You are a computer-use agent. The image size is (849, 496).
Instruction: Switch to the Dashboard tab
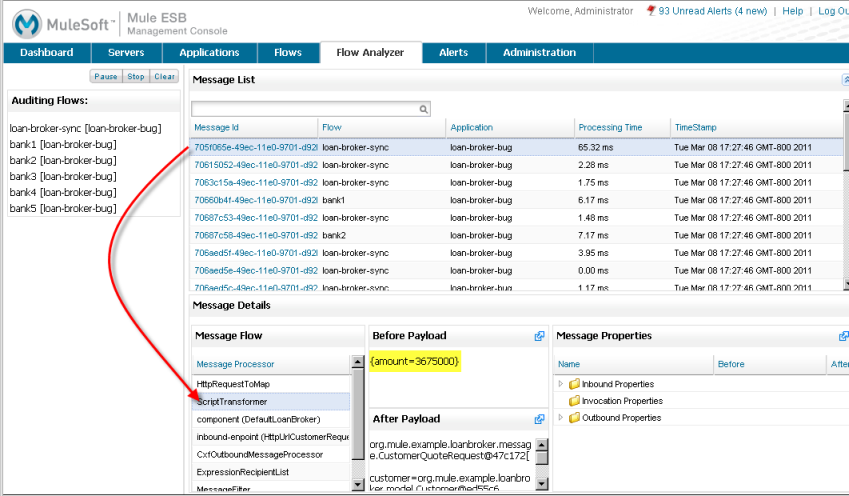[46, 53]
